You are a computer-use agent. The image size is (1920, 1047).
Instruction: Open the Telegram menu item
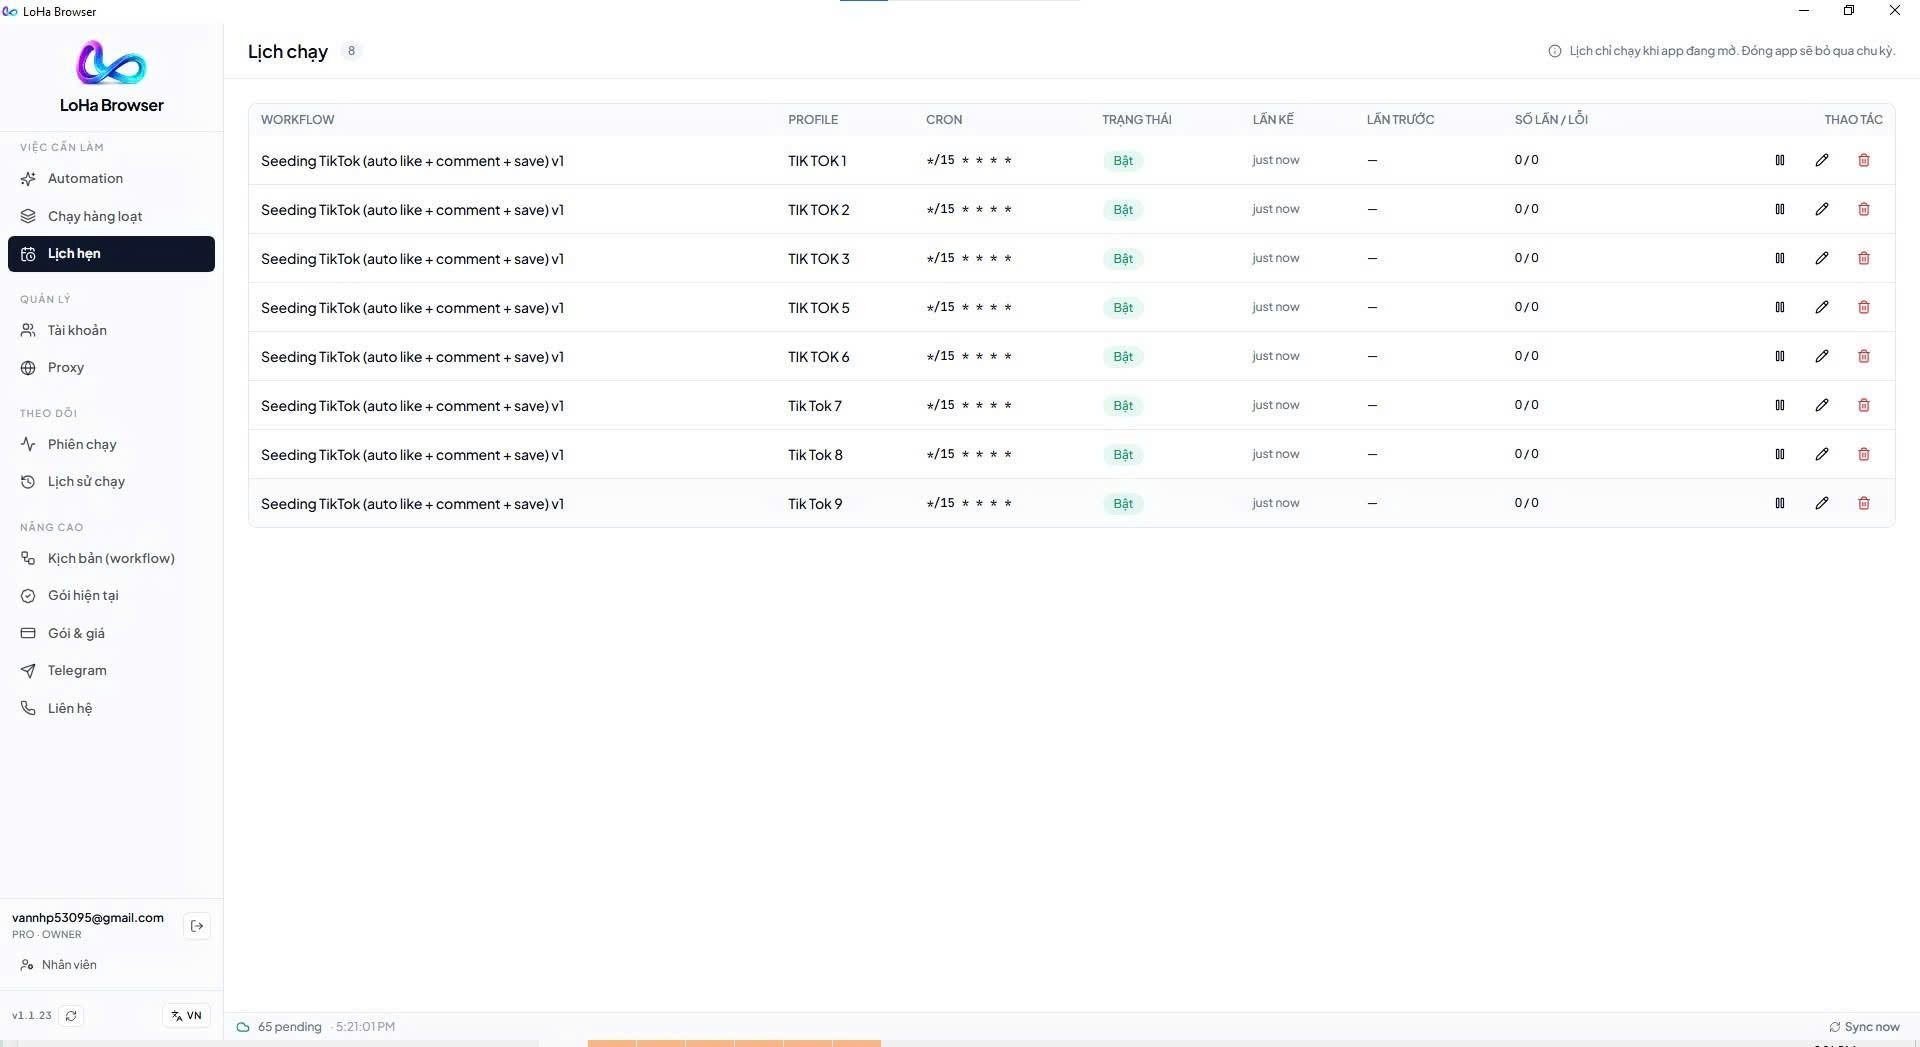click(111, 670)
